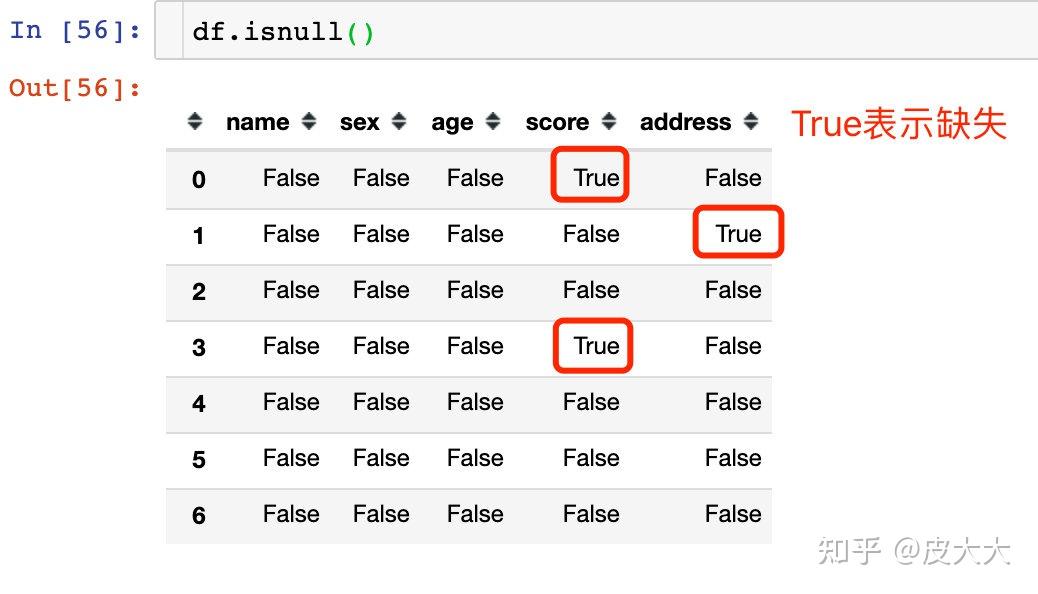
Task: Sort by the age column arrow icon
Action: 493,121
